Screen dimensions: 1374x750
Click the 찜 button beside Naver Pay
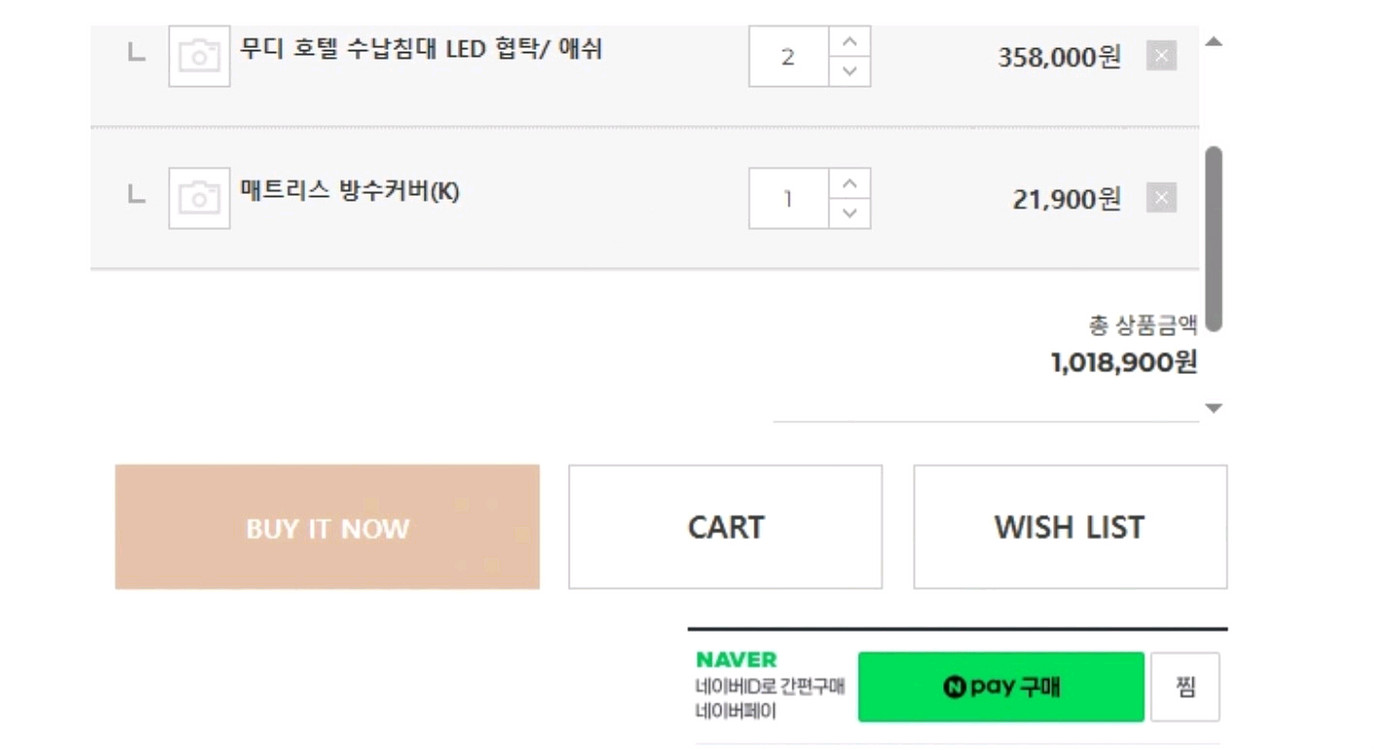1185,687
